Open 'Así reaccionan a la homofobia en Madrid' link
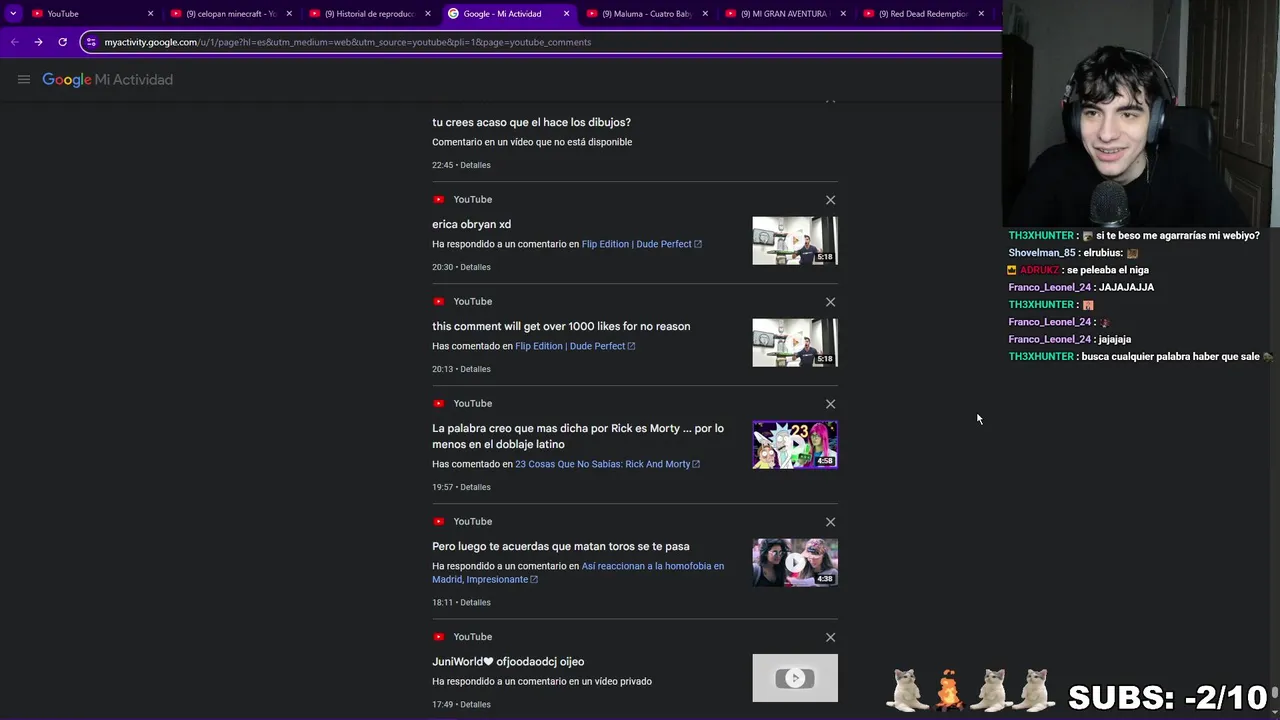 [578, 573]
